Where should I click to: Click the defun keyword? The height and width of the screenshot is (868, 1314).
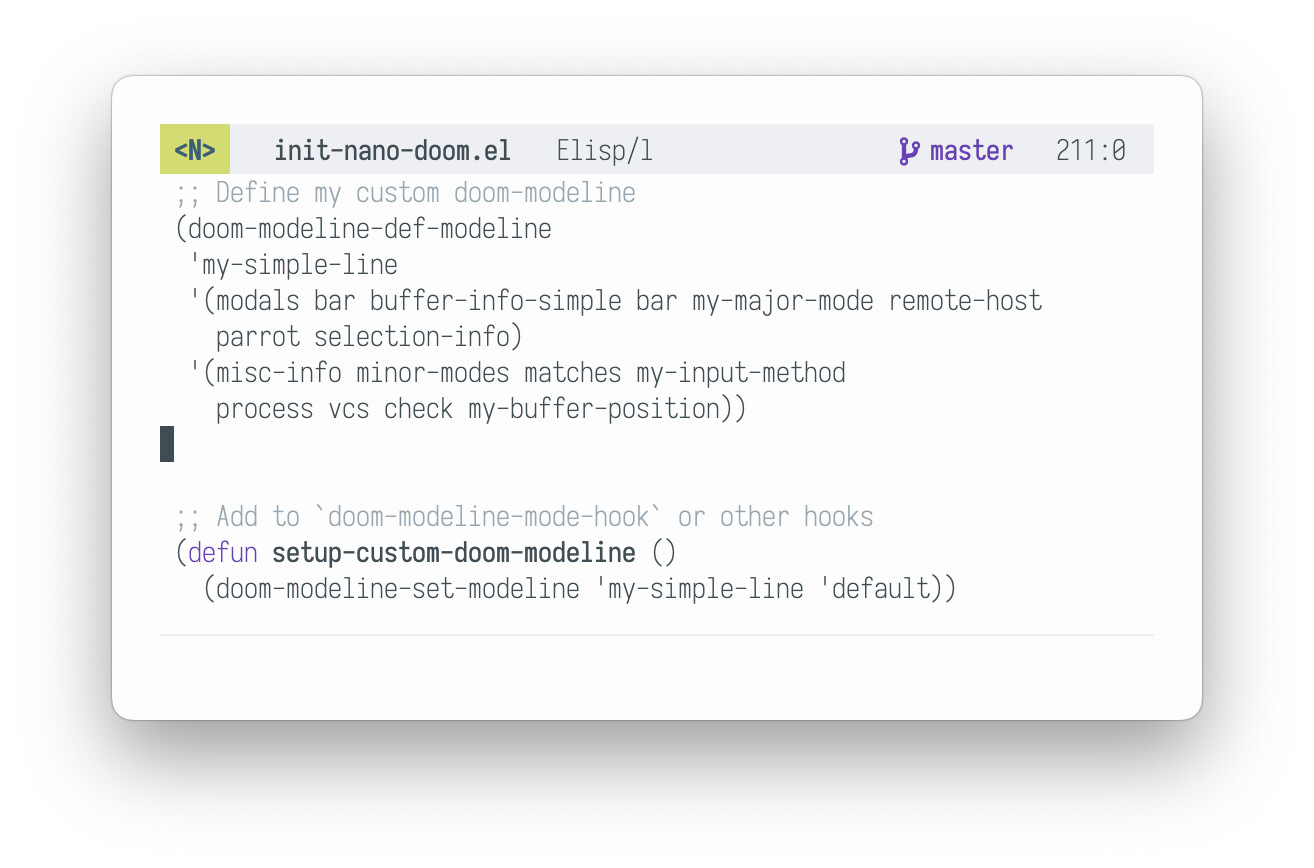[x=223, y=552]
